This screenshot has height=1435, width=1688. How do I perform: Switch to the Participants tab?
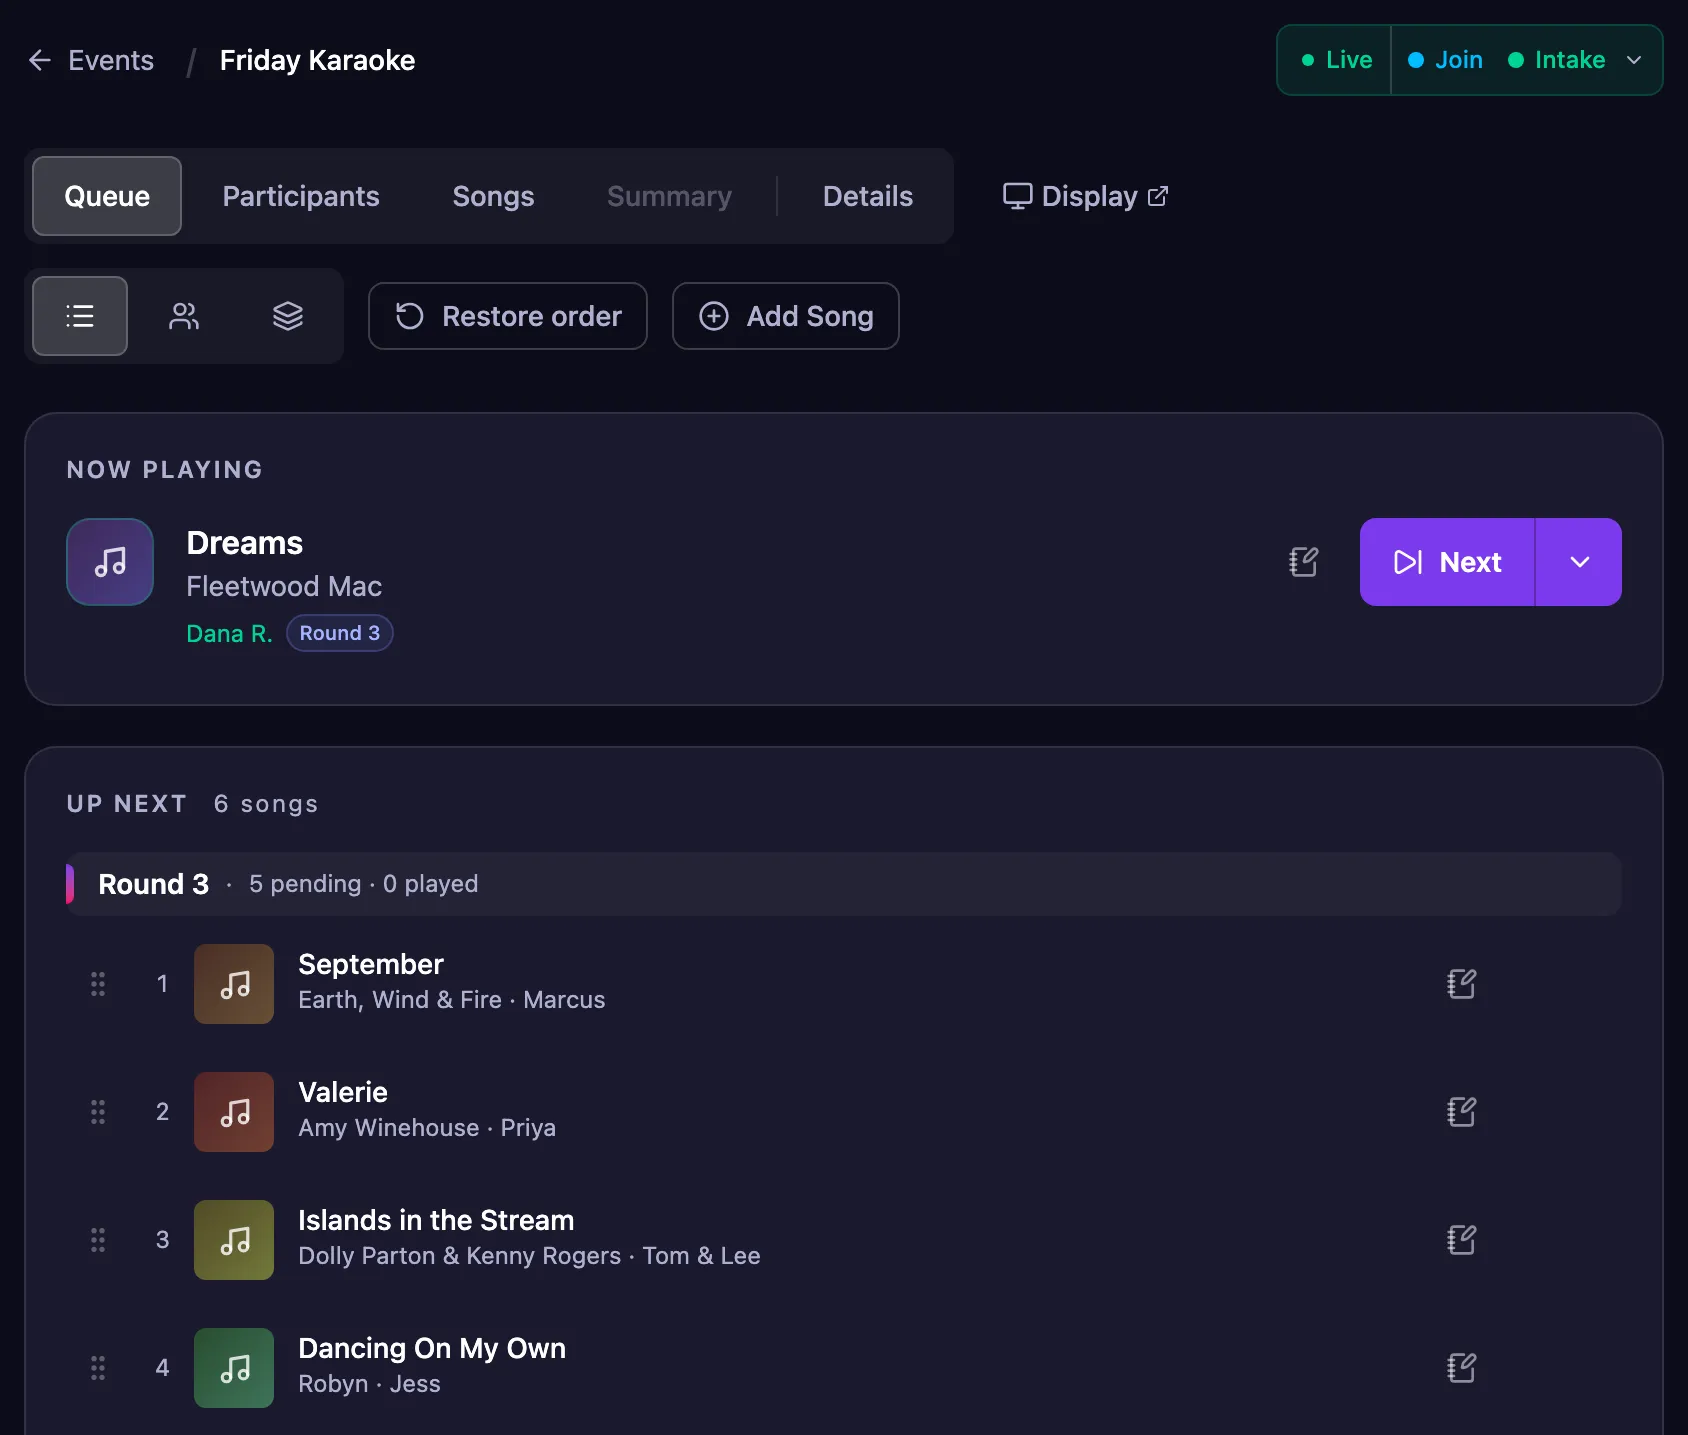301,196
